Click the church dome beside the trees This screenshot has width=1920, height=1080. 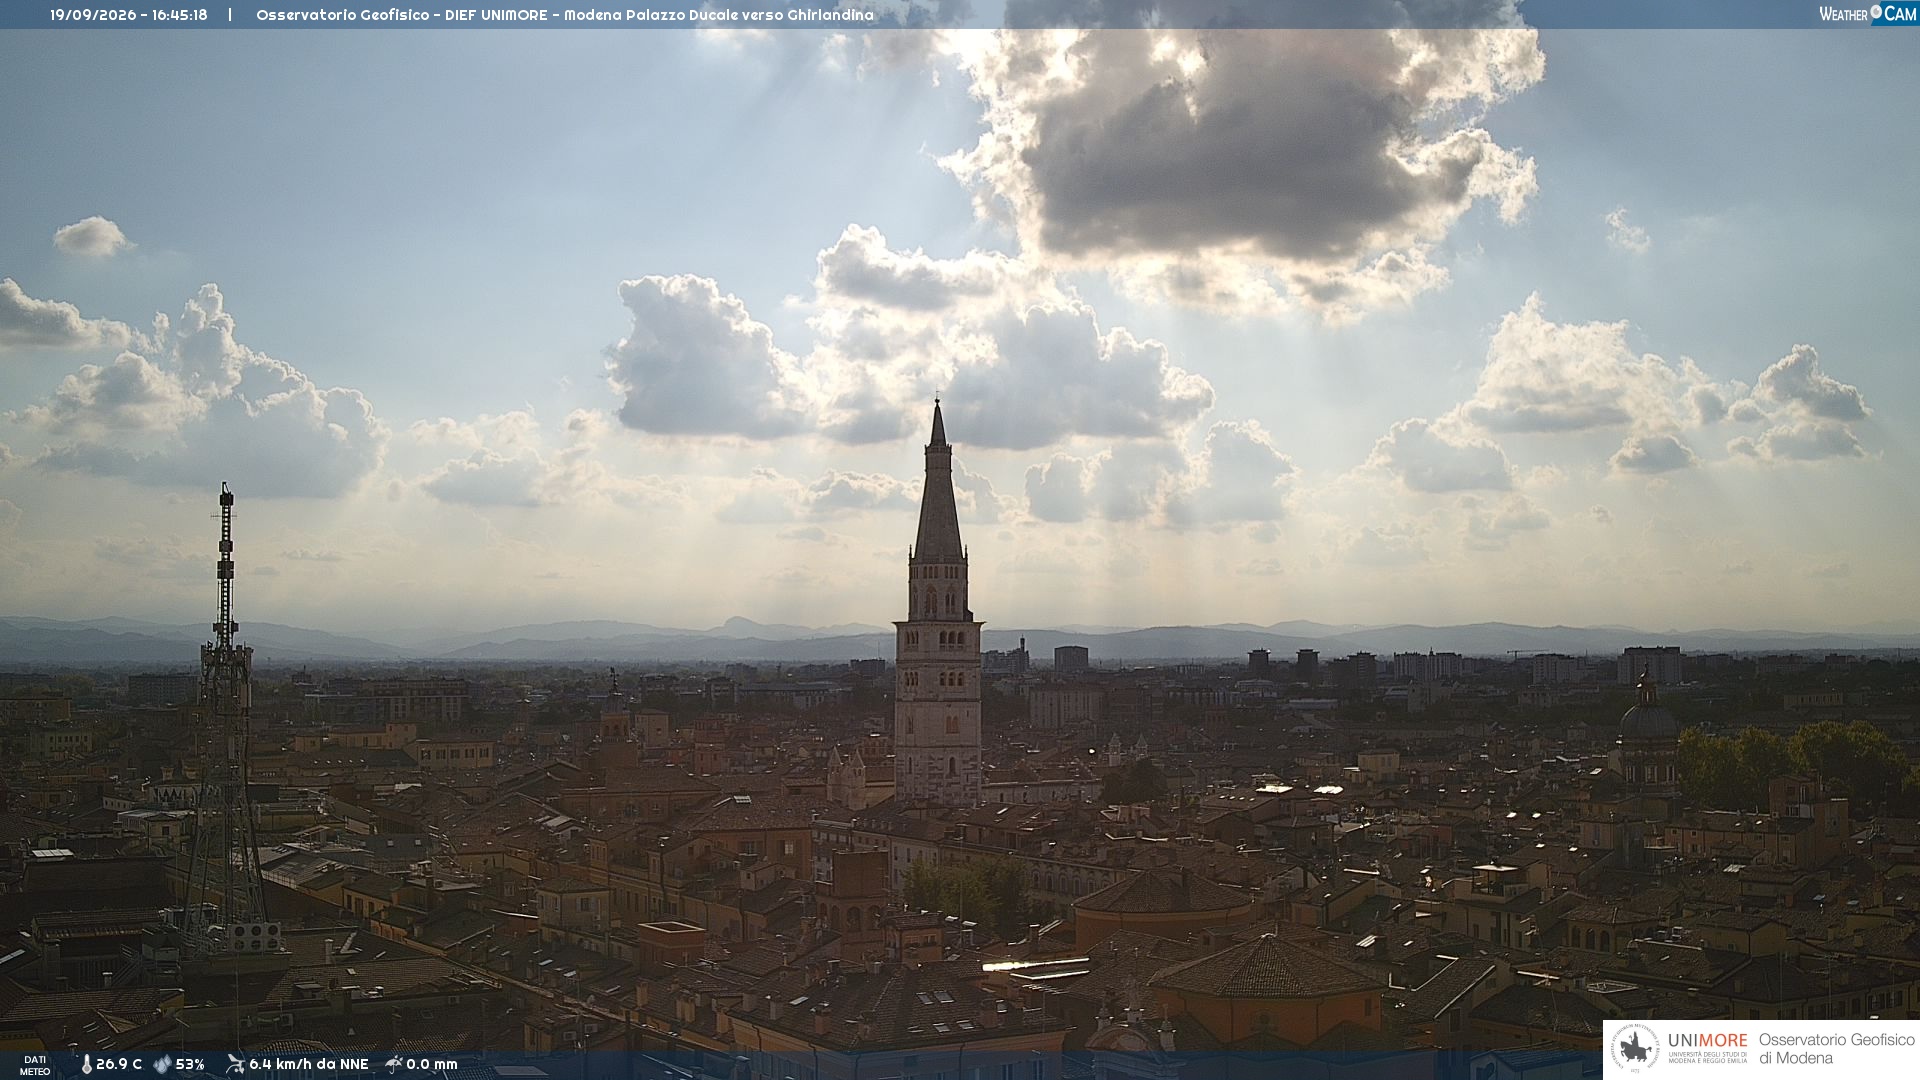pyautogui.click(x=1647, y=720)
